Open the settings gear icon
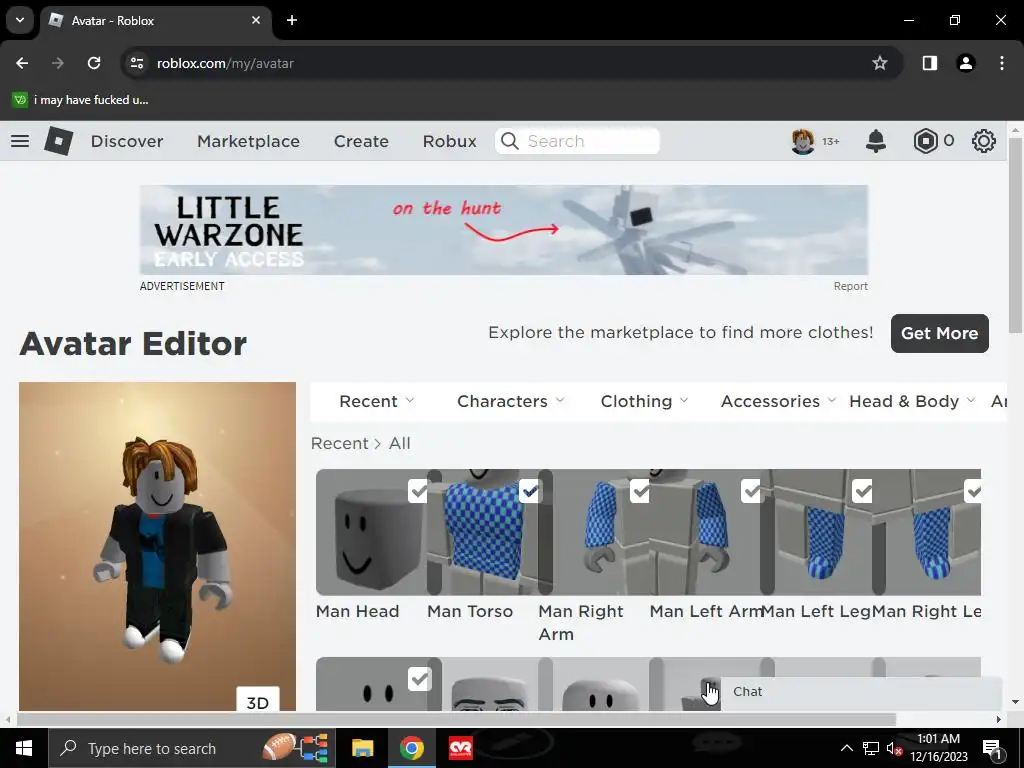This screenshot has height=768, width=1024. [984, 141]
